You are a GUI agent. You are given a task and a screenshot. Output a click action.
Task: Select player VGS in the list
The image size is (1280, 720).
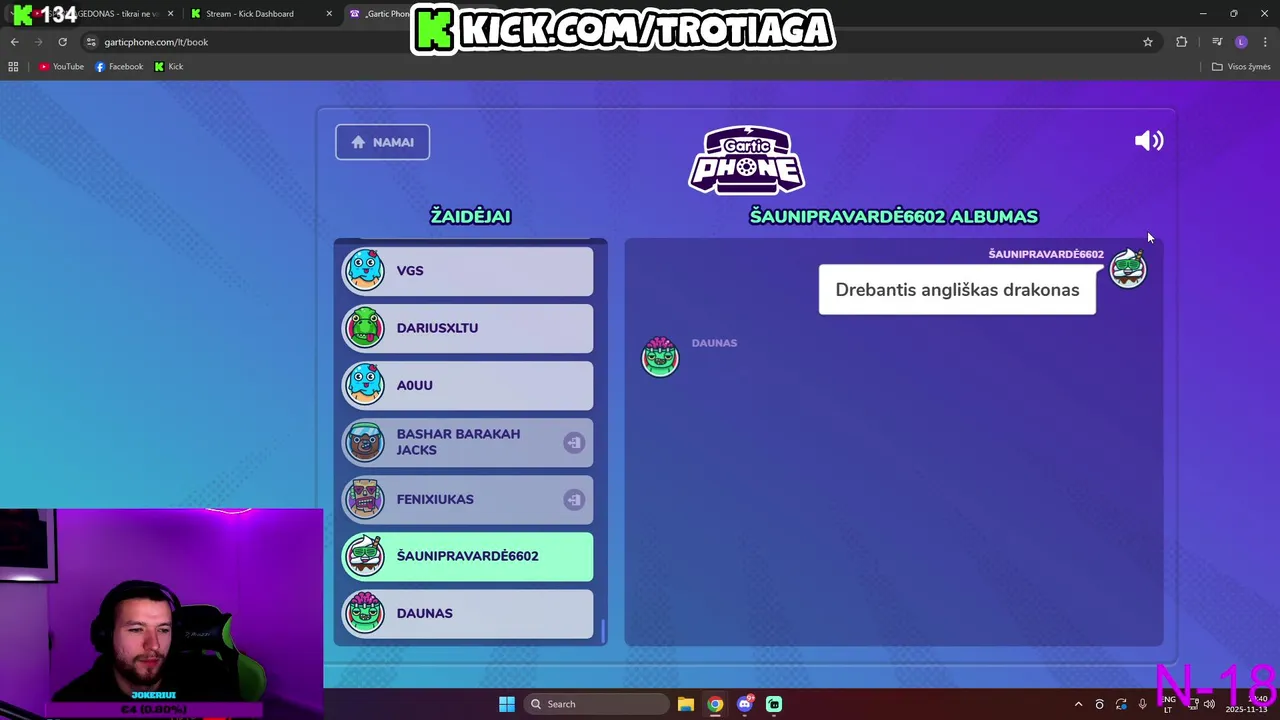click(x=468, y=271)
